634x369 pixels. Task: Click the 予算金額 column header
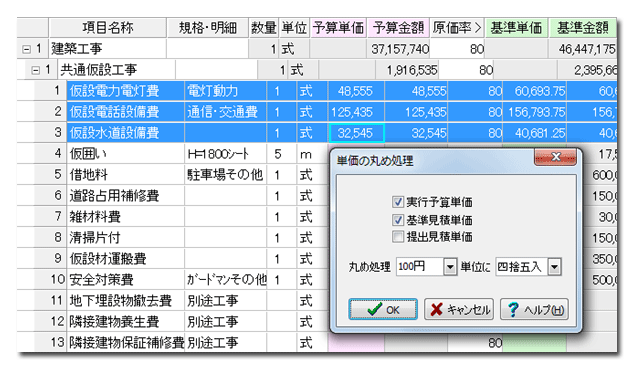point(398,27)
